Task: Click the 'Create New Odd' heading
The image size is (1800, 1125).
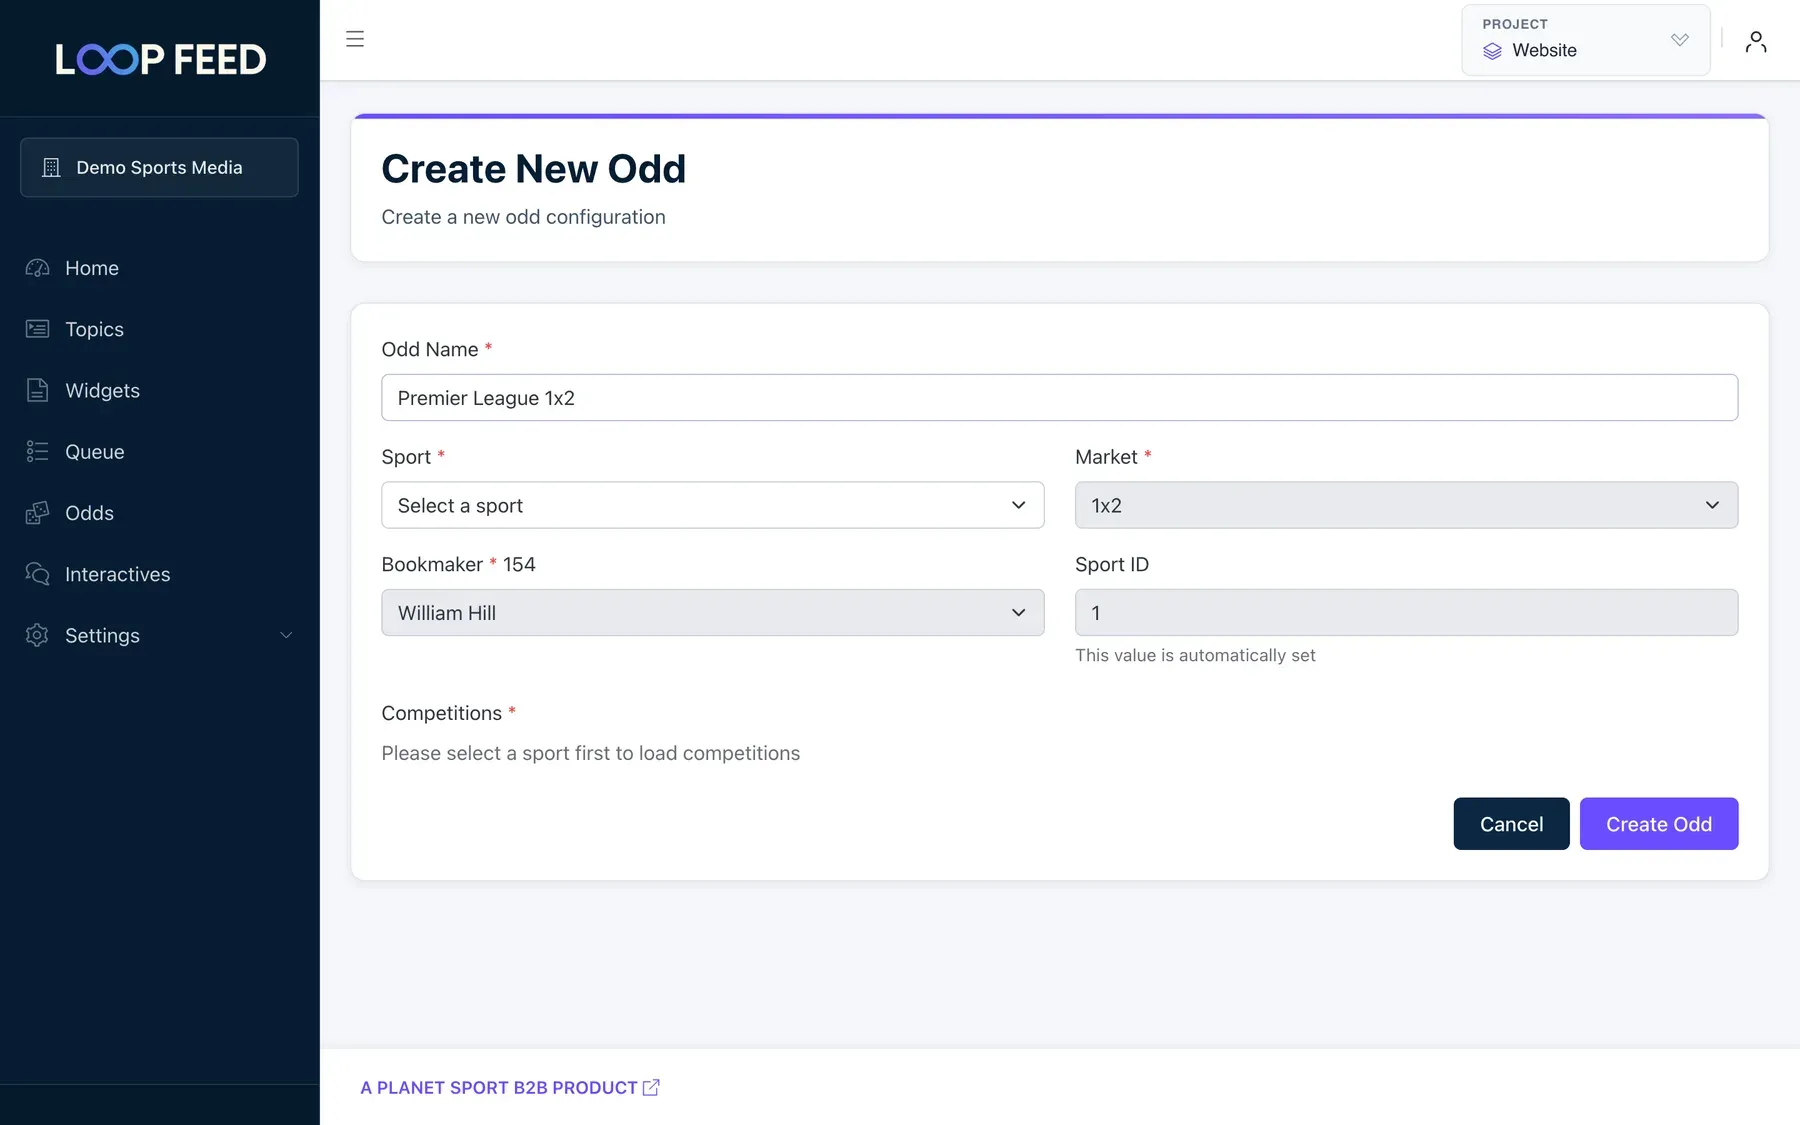Action: 534,169
